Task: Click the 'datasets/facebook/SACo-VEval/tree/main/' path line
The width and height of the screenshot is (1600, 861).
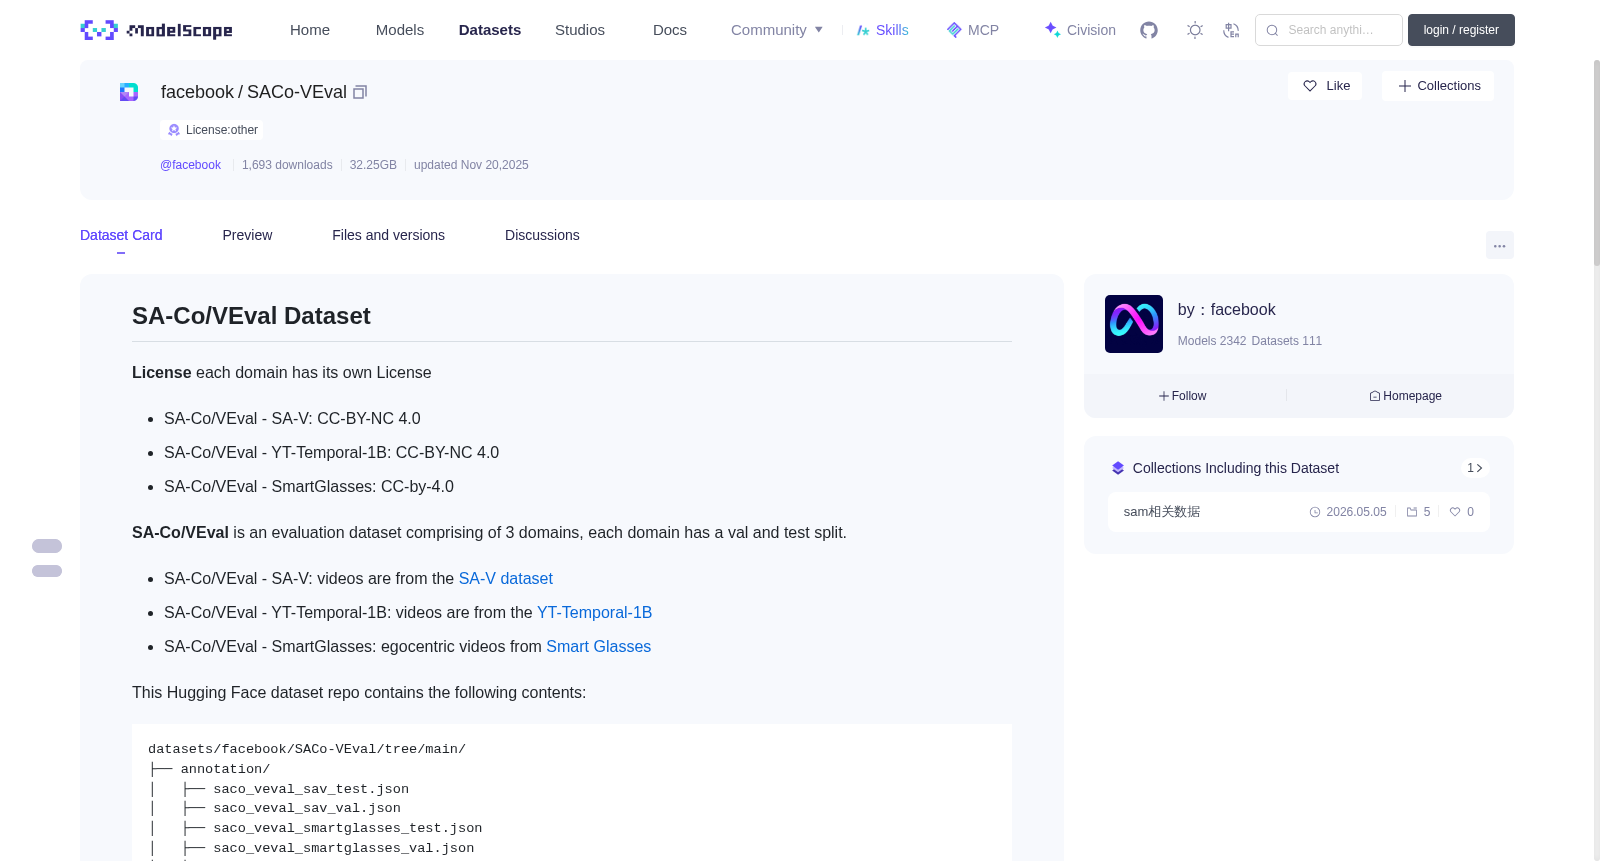Action: coord(307,749)
